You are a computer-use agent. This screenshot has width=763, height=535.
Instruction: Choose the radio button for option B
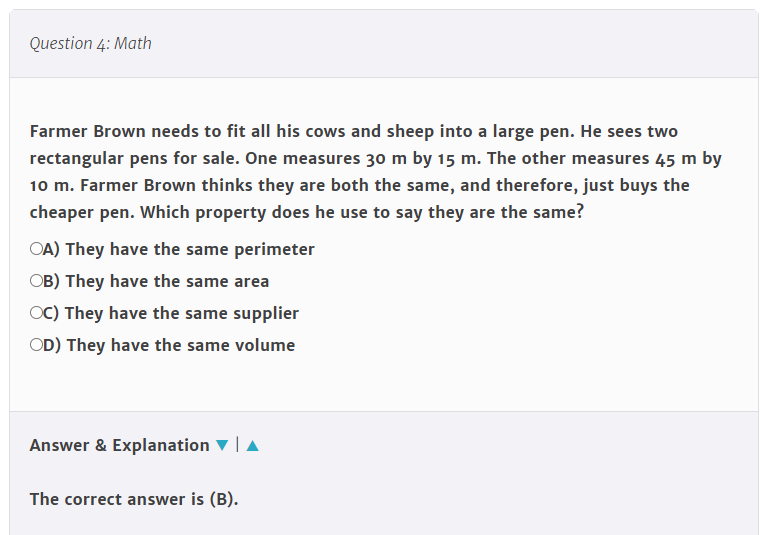point(36,280)
